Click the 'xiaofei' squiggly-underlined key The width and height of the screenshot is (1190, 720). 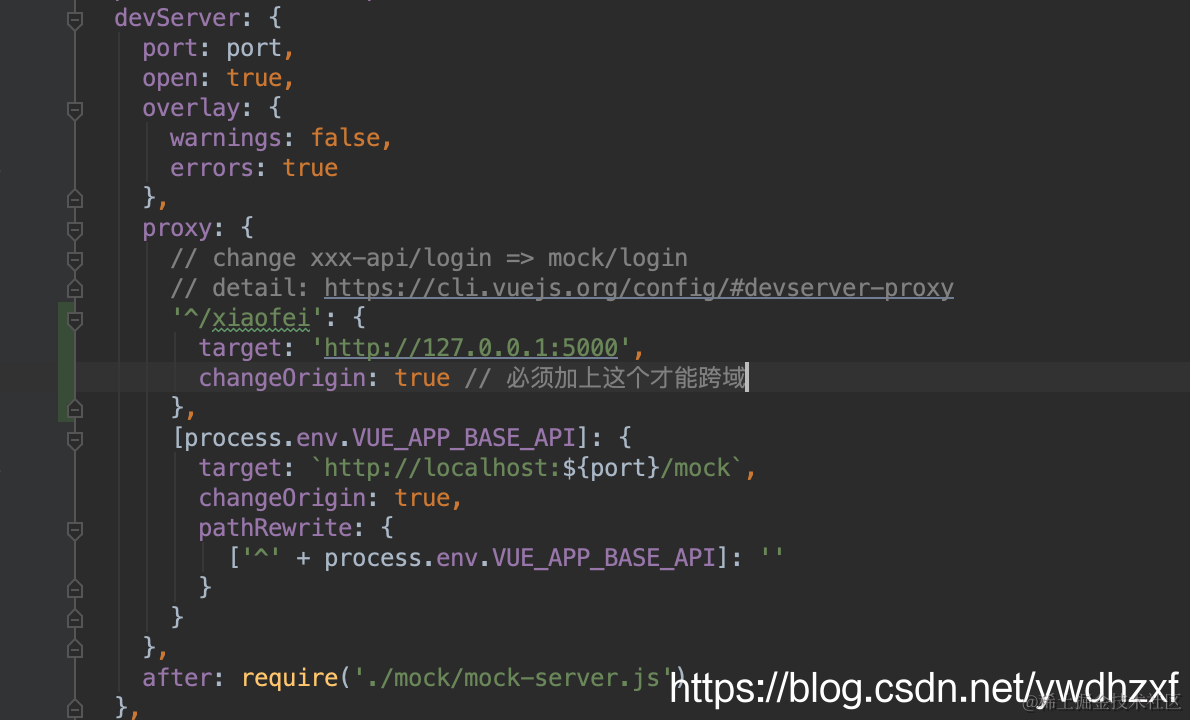(261, 318)
